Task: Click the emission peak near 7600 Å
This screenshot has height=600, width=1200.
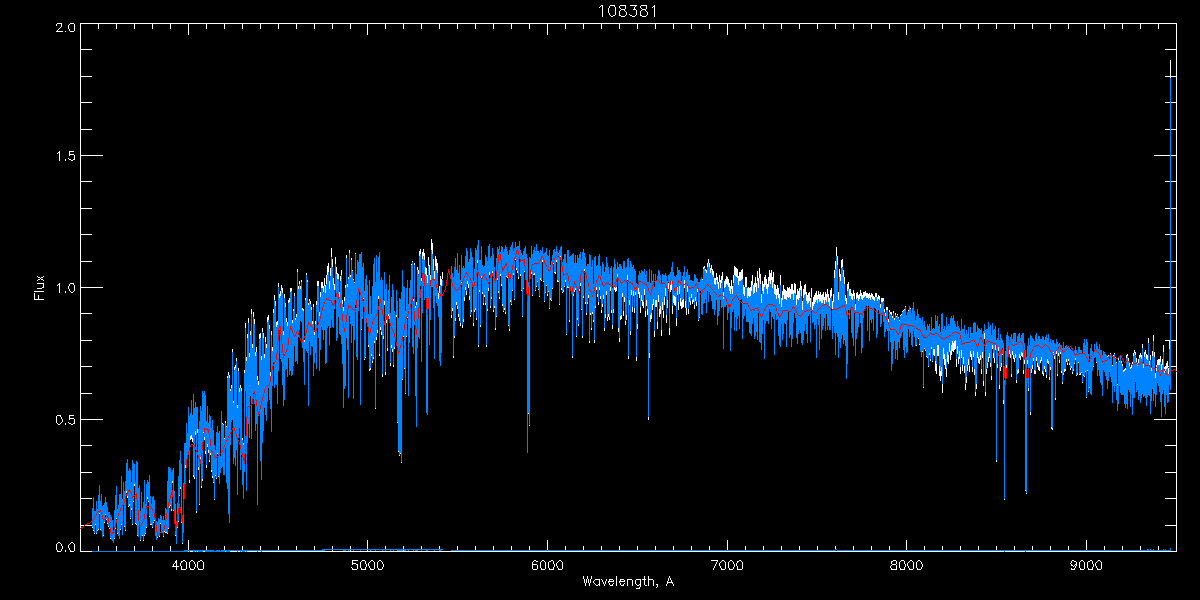Action: click(838, 262)
